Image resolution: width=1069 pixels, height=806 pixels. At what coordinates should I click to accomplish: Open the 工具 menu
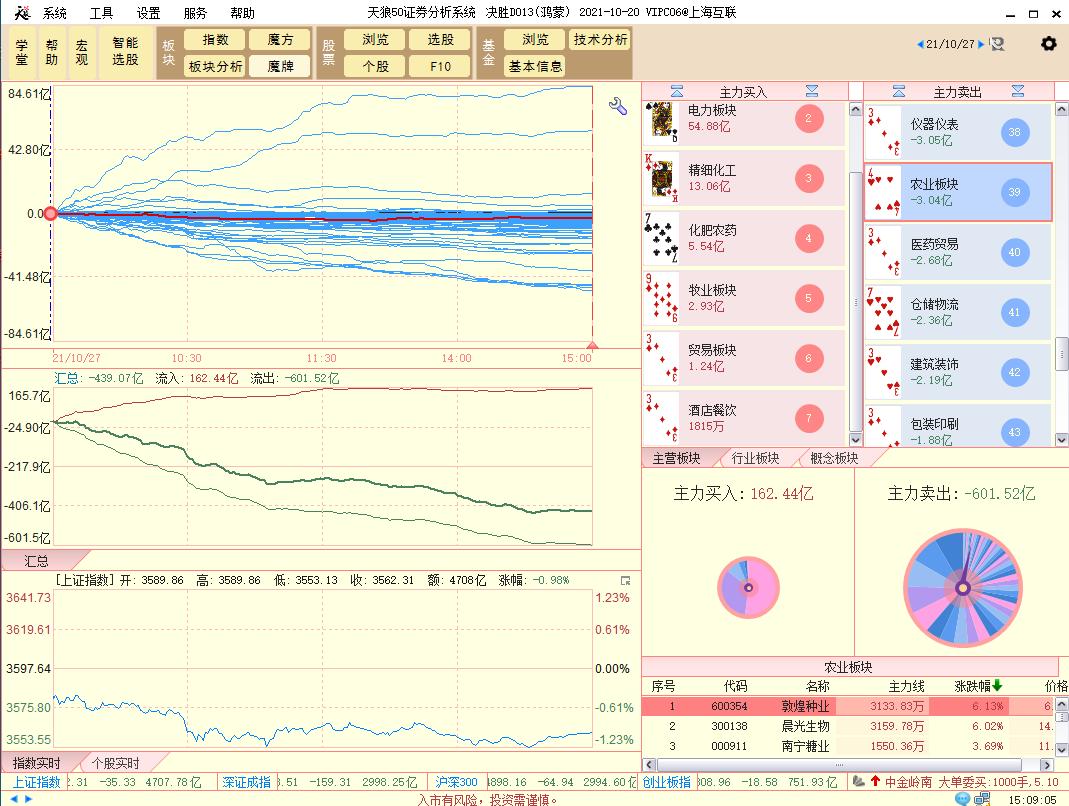pyautogui.click(x=102, y=13)
